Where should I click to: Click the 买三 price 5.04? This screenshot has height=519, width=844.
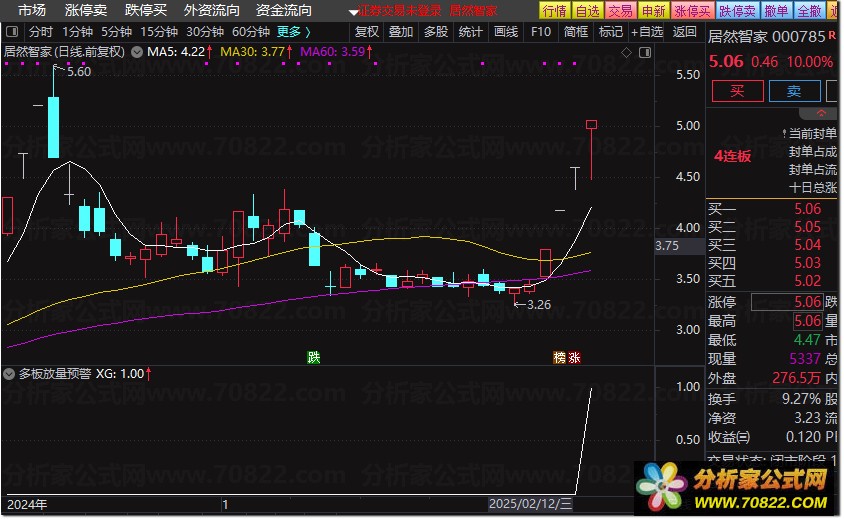tap(807, 245)
